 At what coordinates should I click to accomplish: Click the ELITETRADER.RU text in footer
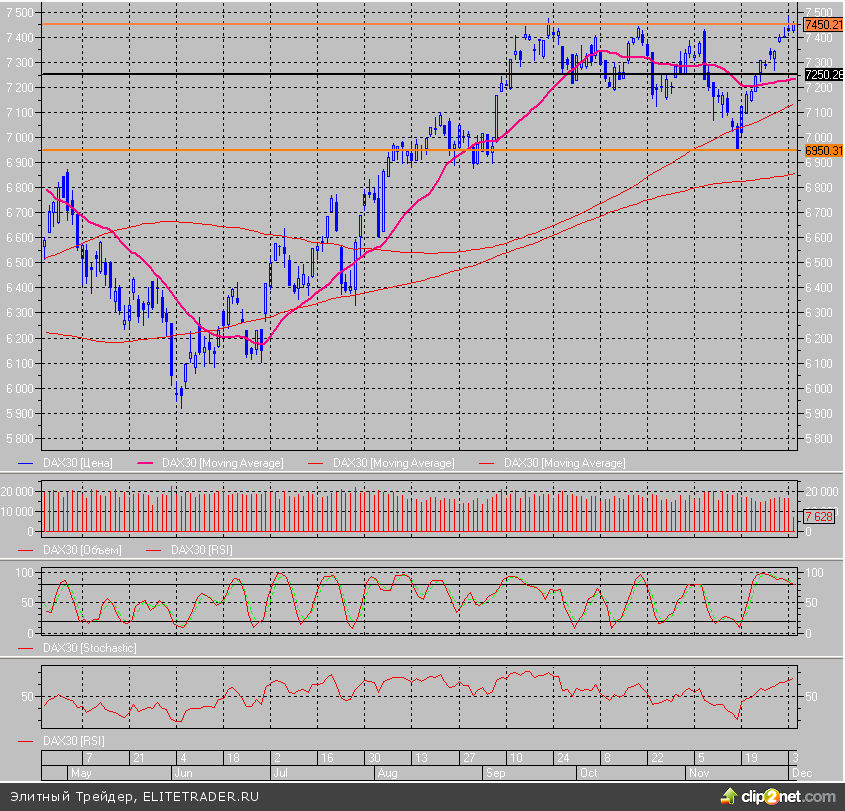point(200,796)
